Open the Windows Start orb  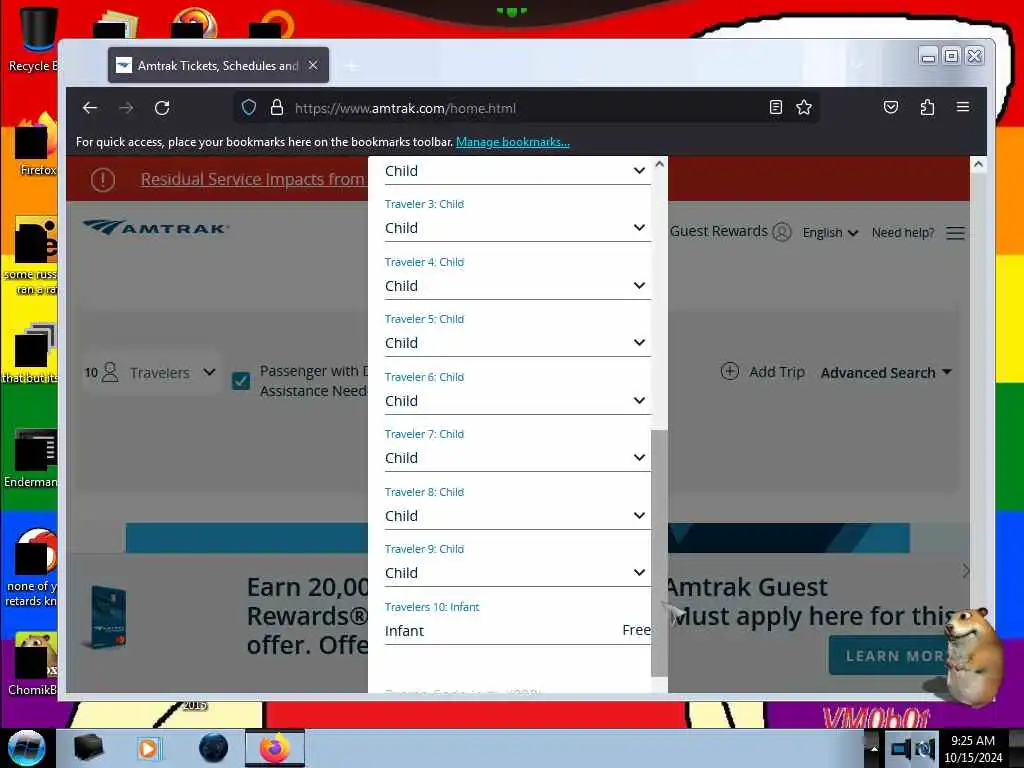tap(27, 748)
